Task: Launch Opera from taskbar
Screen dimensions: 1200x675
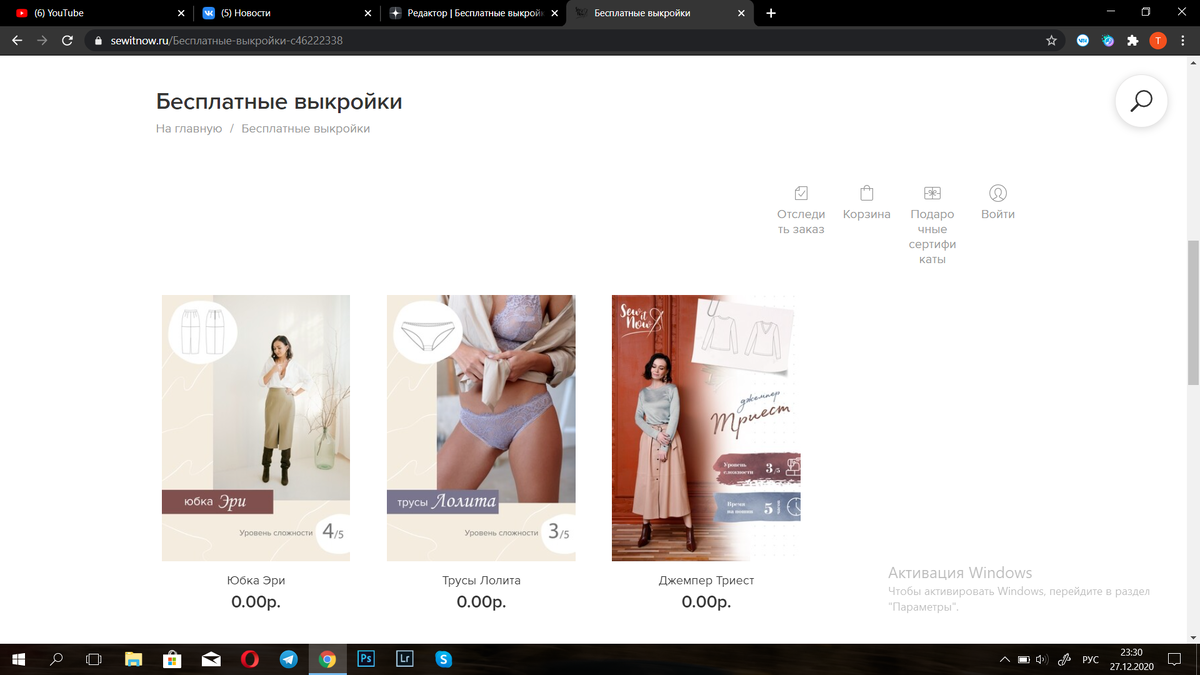Action: [250, 660]
